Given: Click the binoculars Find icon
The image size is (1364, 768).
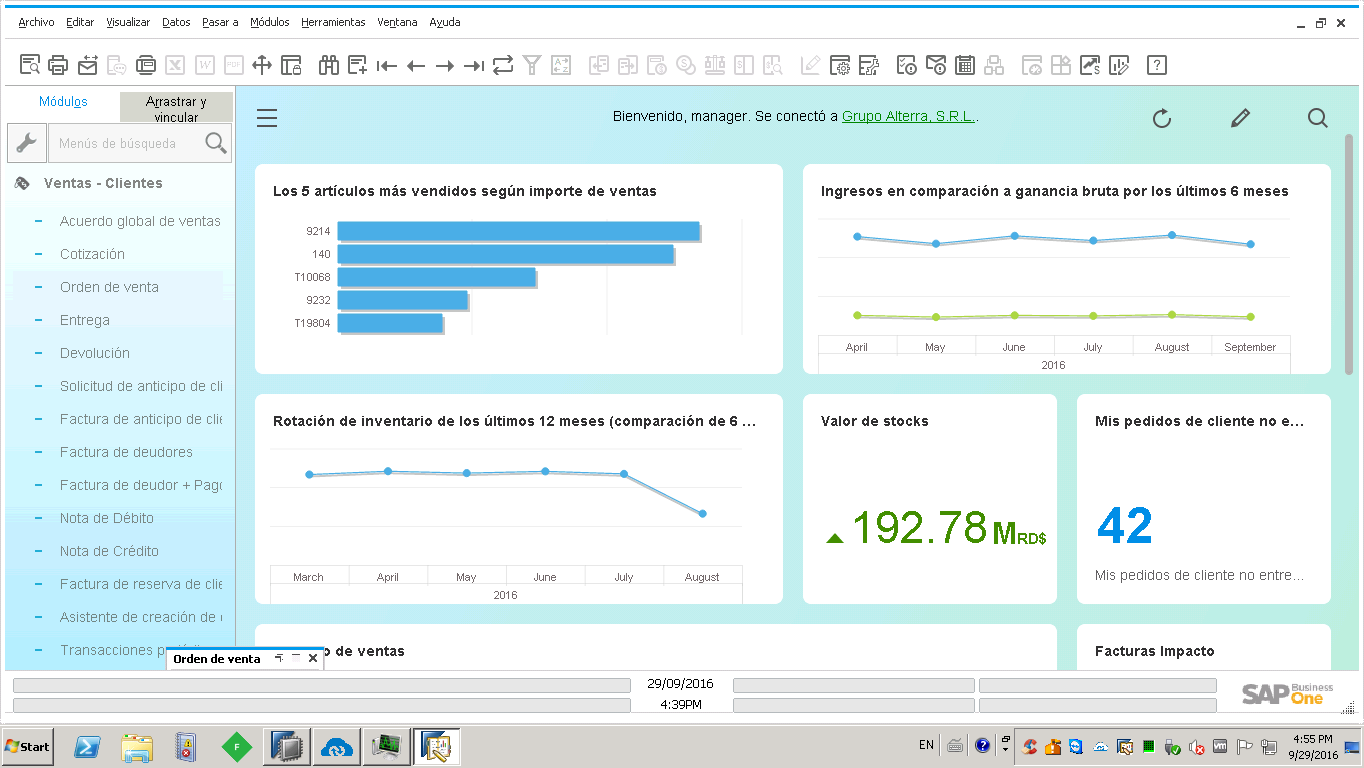Looking at the screenshot, I should coord(329,65).
